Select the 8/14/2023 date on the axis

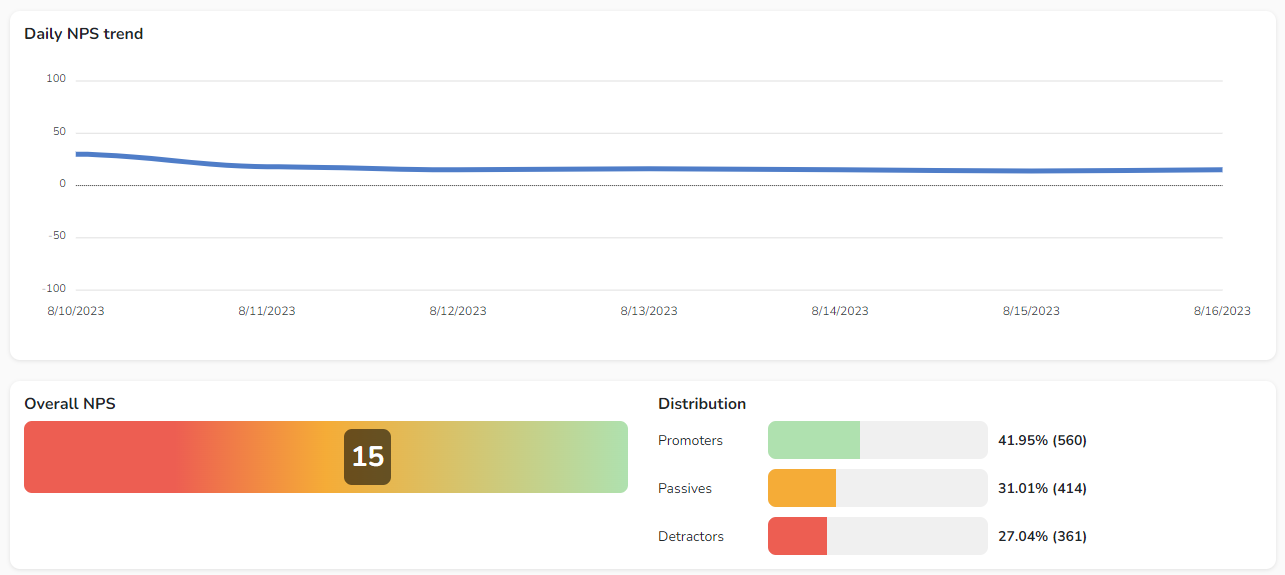pyautogui.click(x=840, y=311)
